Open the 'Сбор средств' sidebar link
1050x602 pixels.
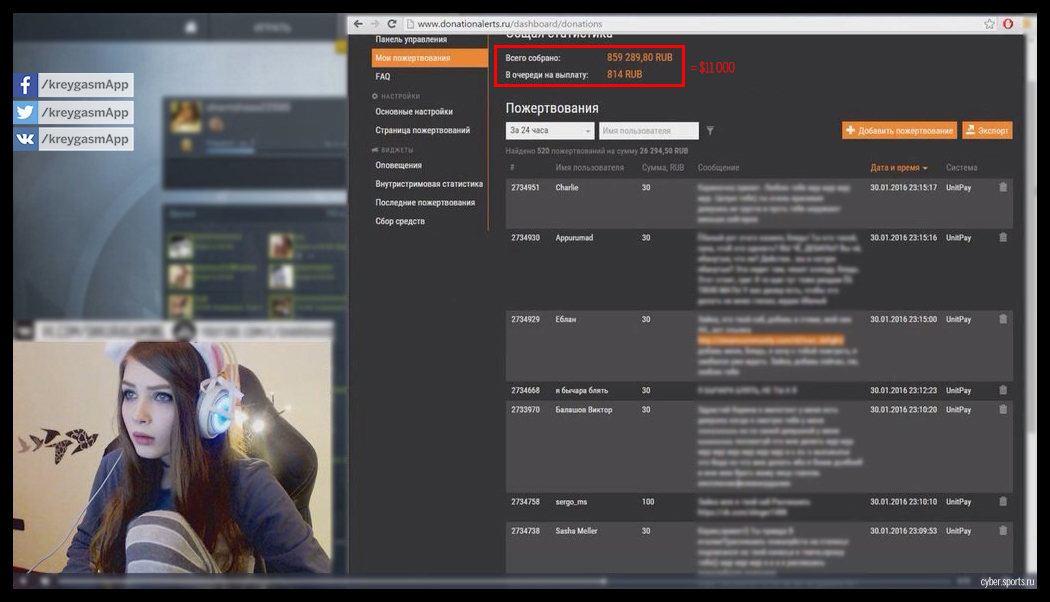[x=400, y=221]
